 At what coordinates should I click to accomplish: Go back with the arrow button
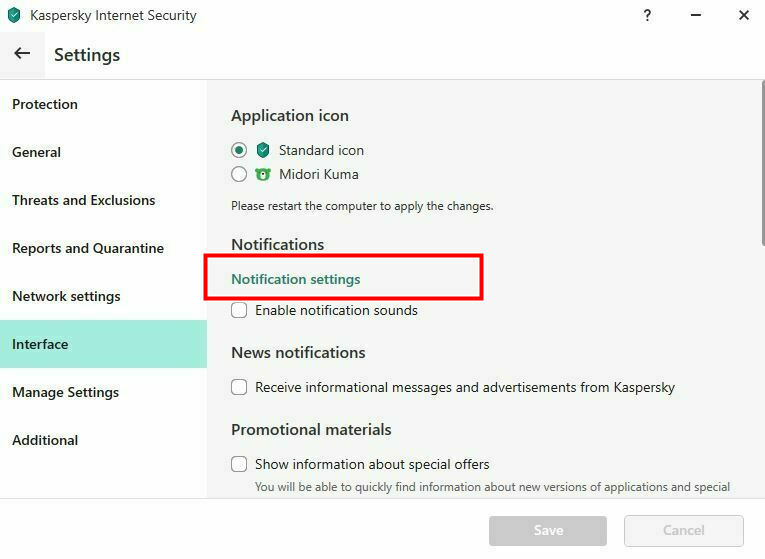pos(22,54)
